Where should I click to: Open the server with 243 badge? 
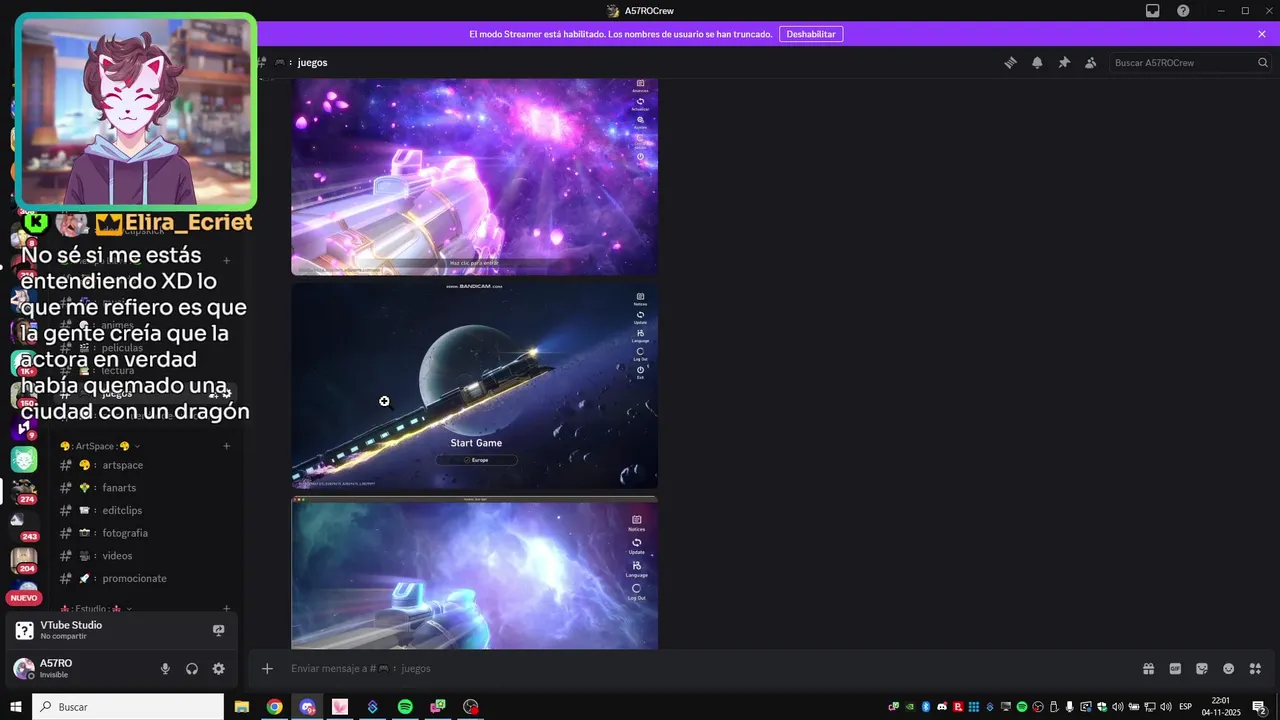(x=24, y=527)
